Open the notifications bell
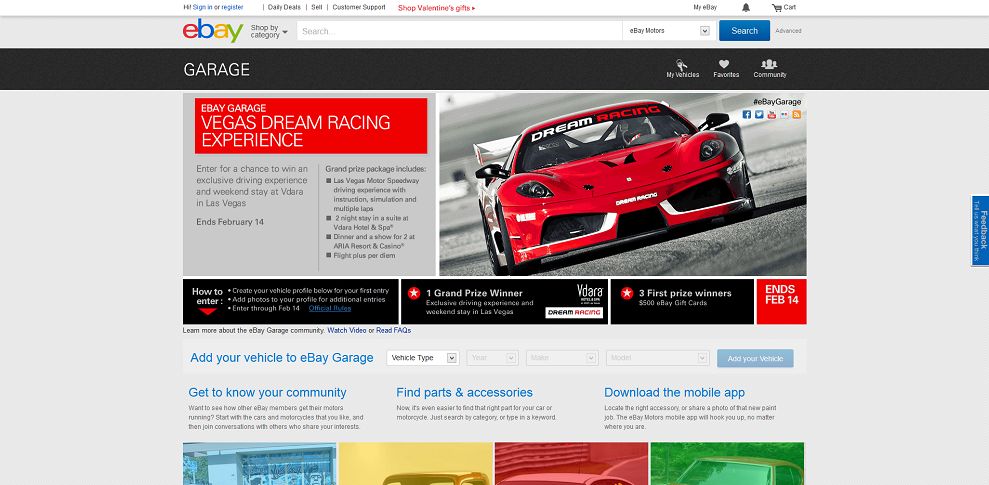The image size is (989, 485). 746,8
